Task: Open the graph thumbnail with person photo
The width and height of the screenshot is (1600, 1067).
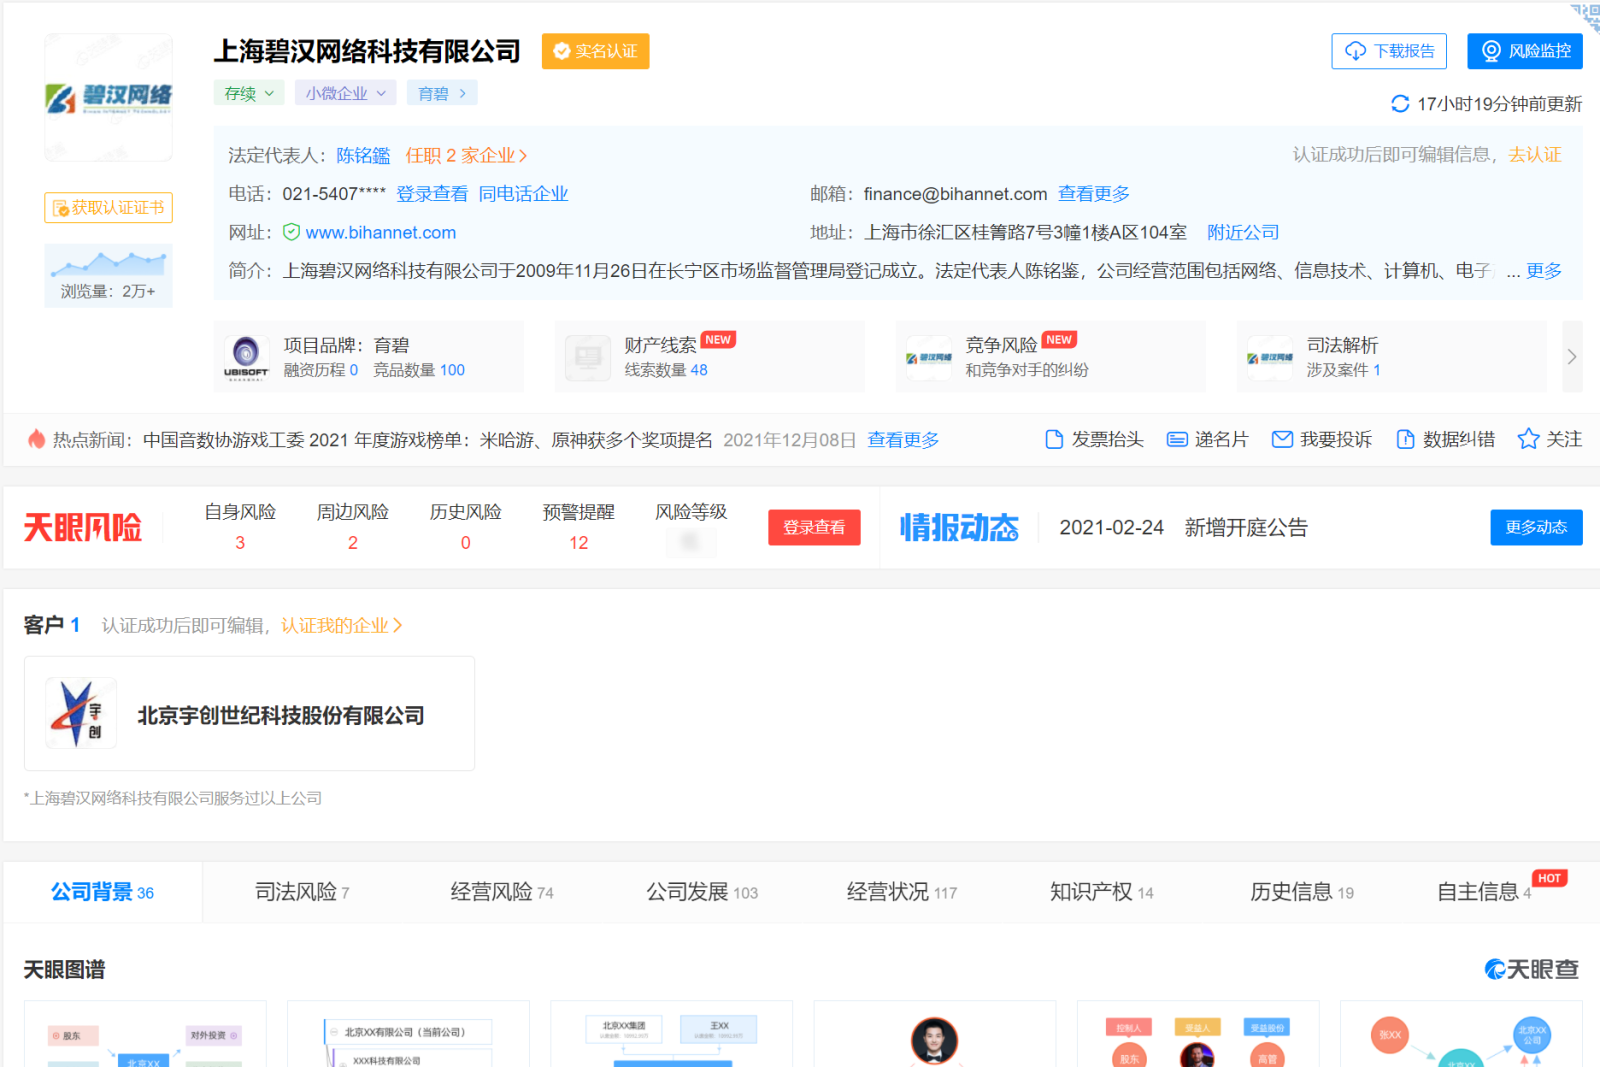Action: point(935,1034)
